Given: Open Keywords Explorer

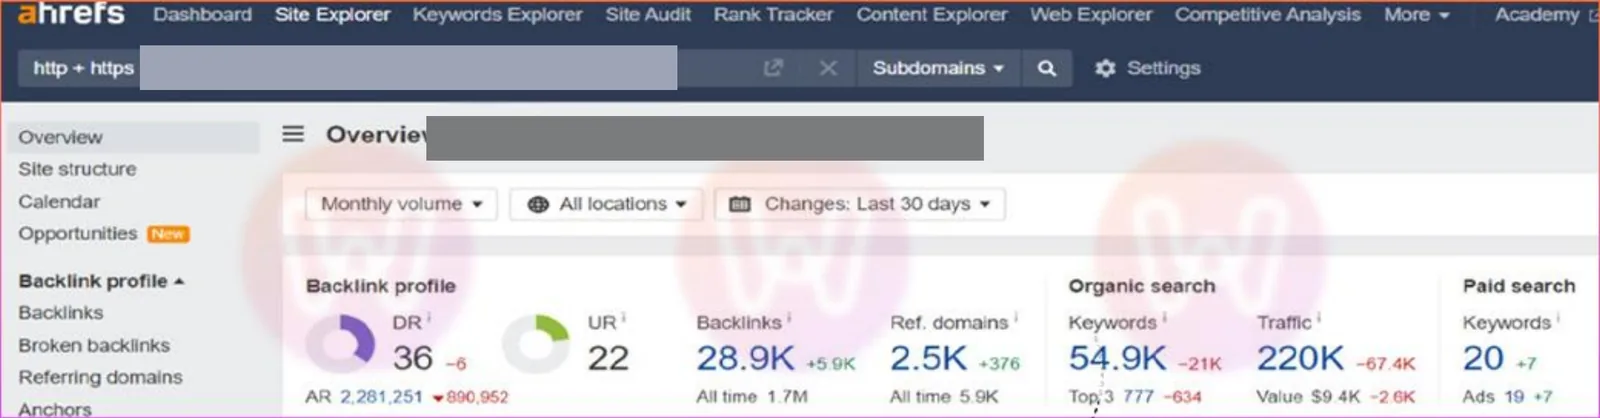Looking at the screenshot, I should tap(497, 15).
